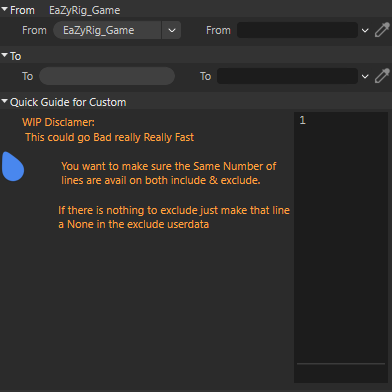This screenshot has width=392, height=392.
Task: Click the horizontal scrollbar below the text editor
Action: pyautogui.click(x=341, y=364)
